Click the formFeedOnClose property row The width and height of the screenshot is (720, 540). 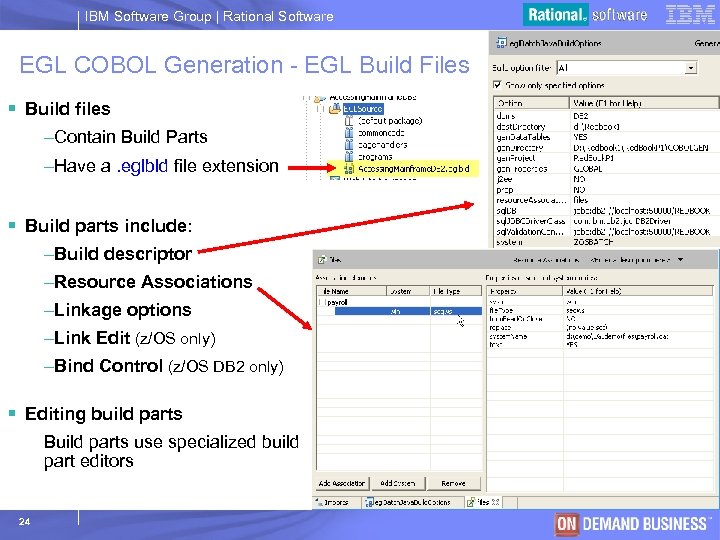[x=600, y=319]
